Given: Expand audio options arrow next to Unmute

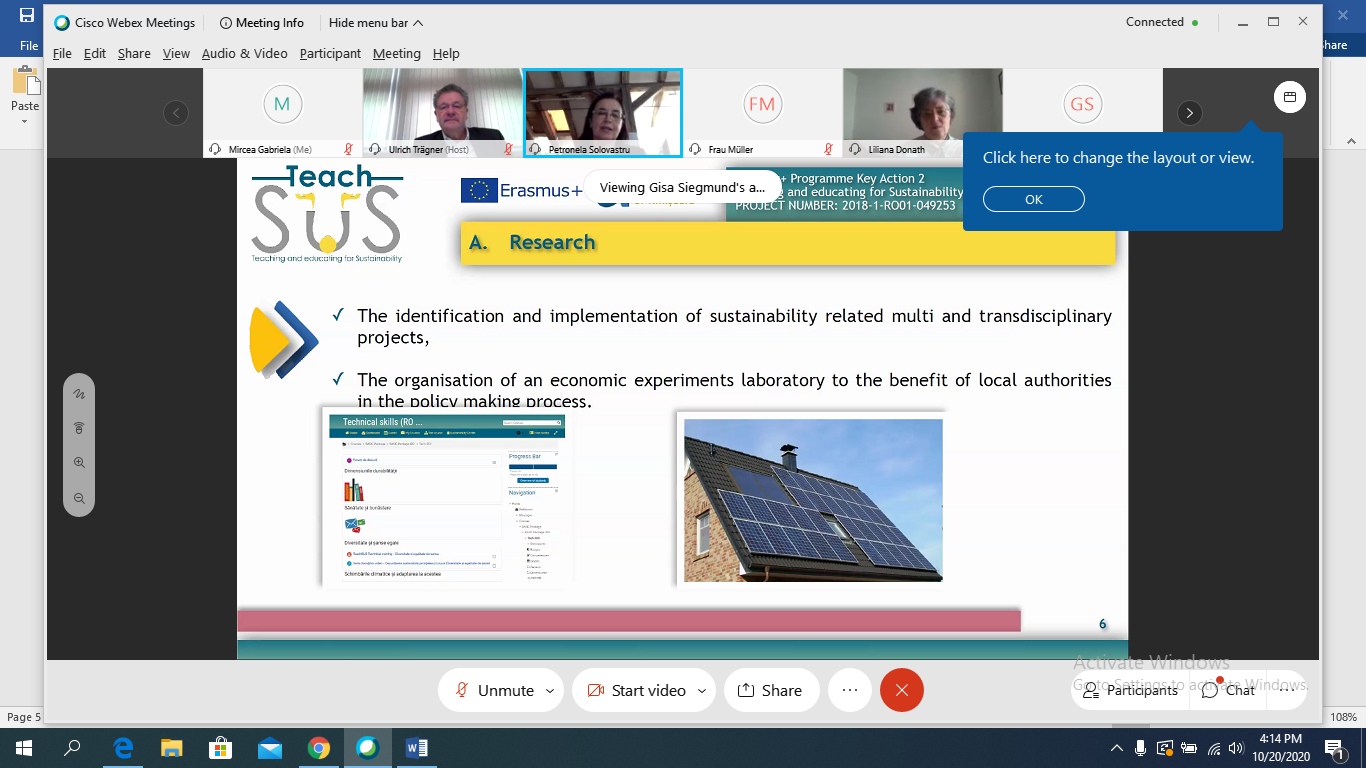Looking at the screenshot, I should tap(550, 690).
